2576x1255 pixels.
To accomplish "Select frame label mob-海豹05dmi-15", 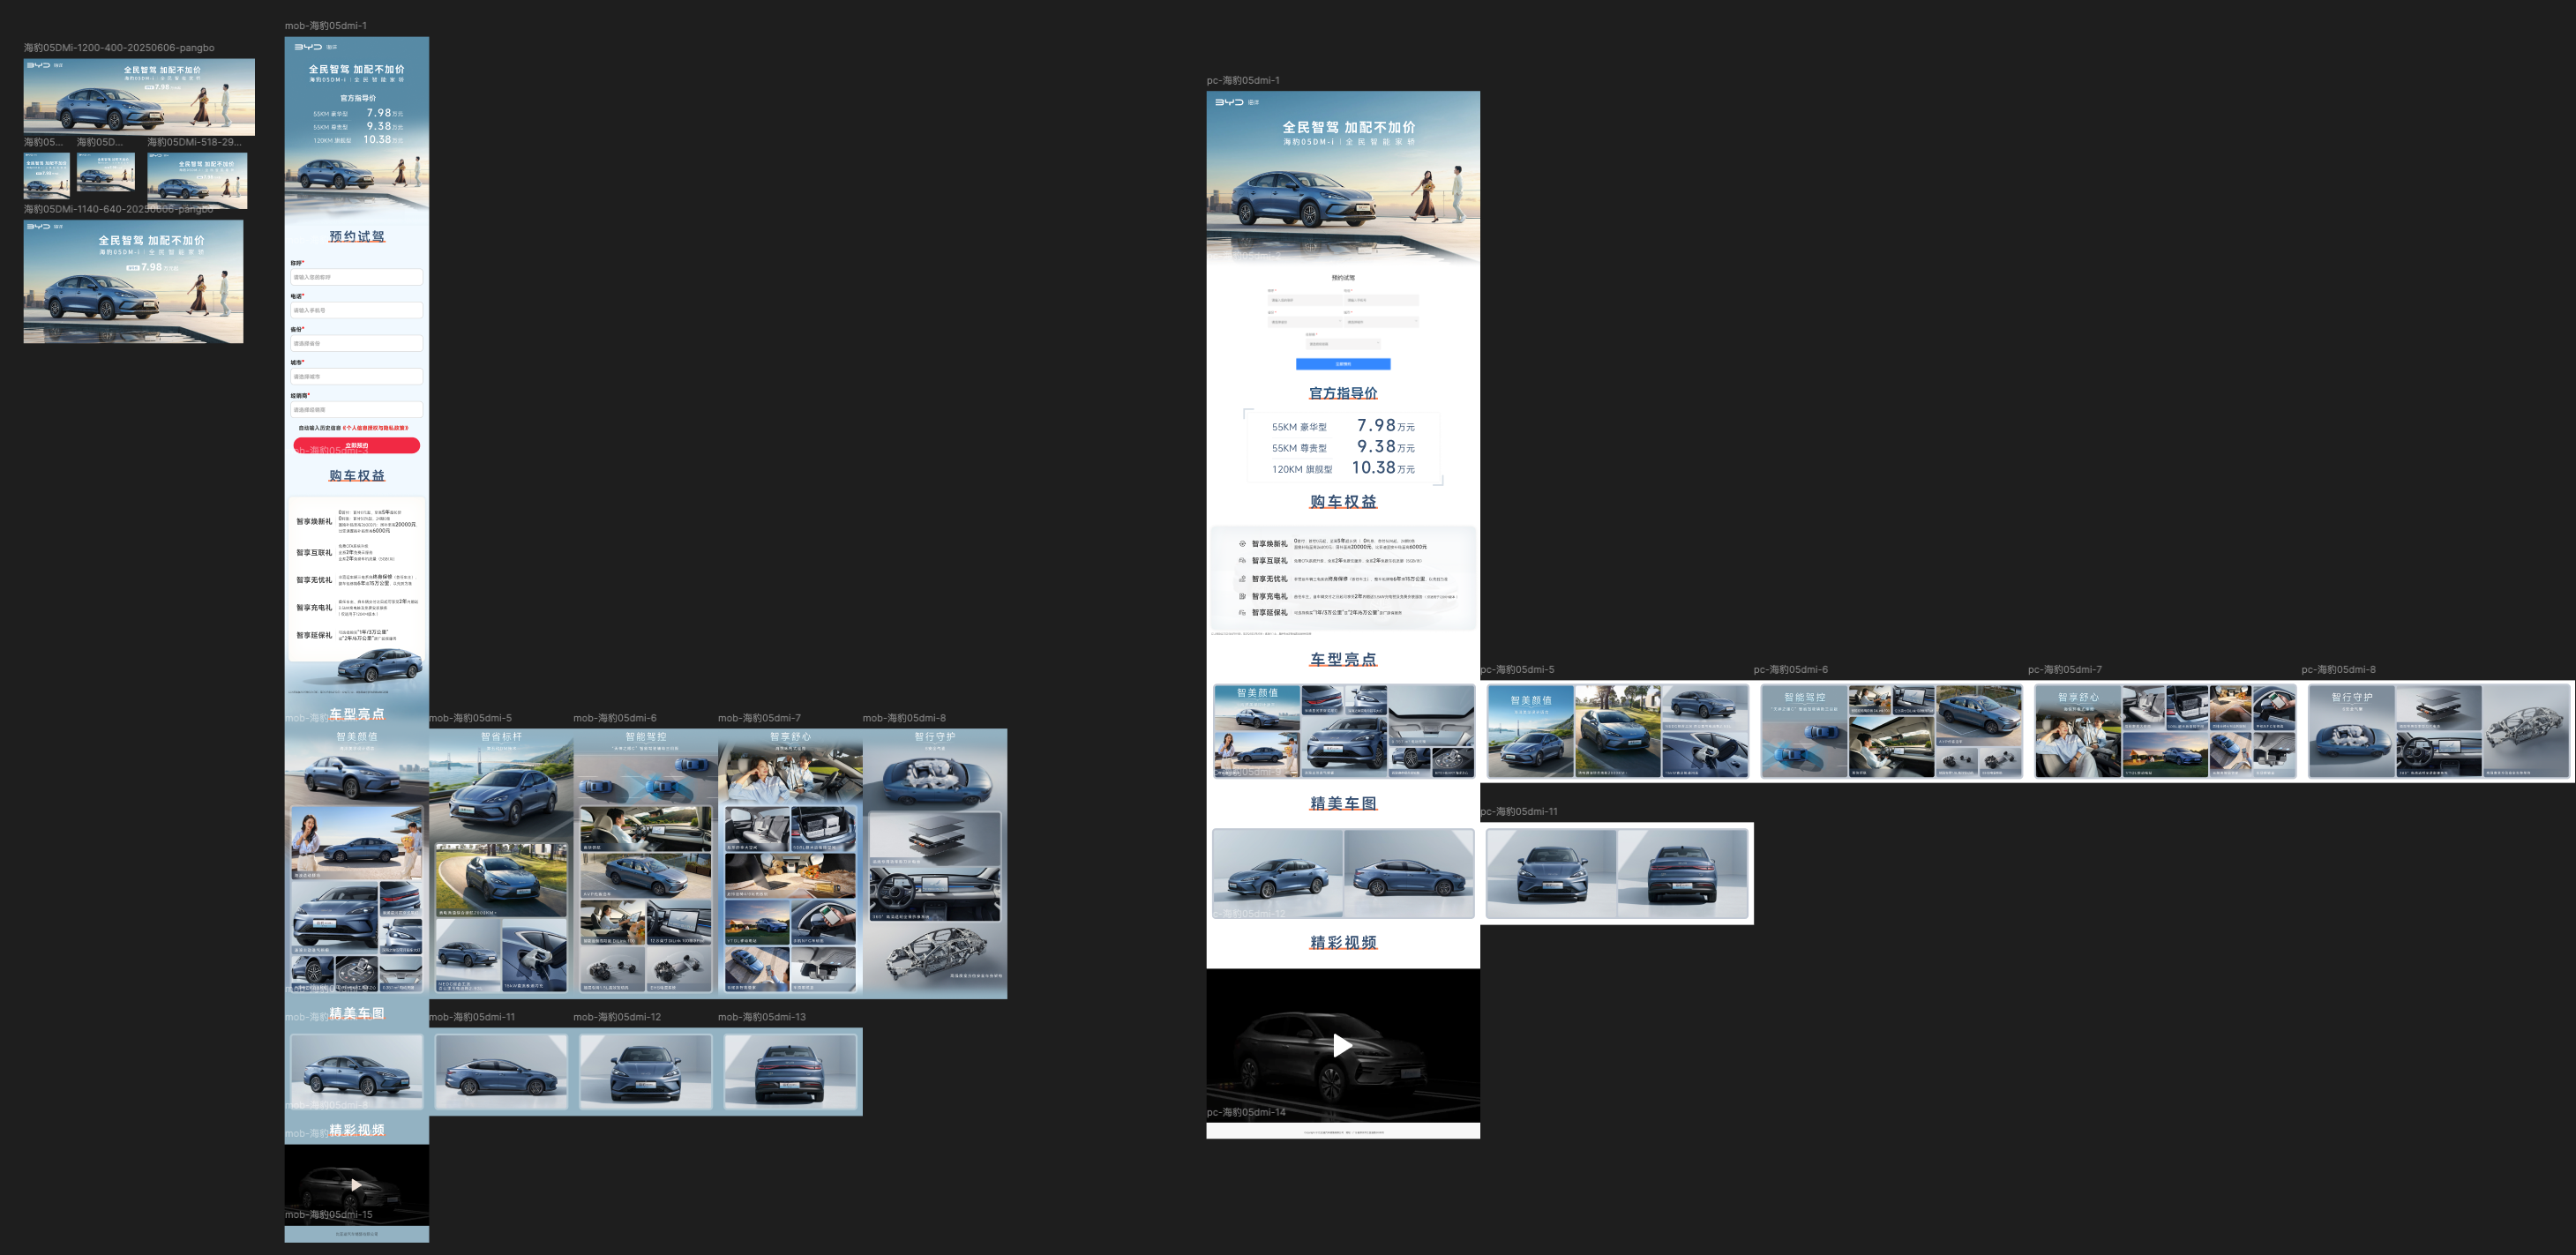I will (328, 1215).
